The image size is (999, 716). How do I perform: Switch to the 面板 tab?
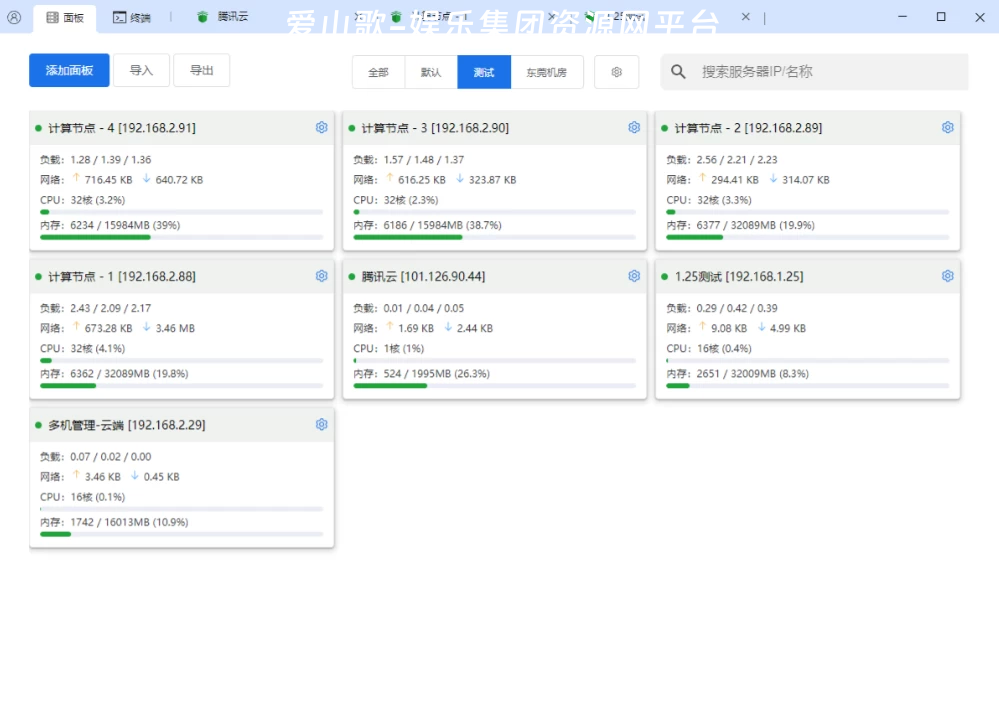pyautogui.click(x=65, y=17)
